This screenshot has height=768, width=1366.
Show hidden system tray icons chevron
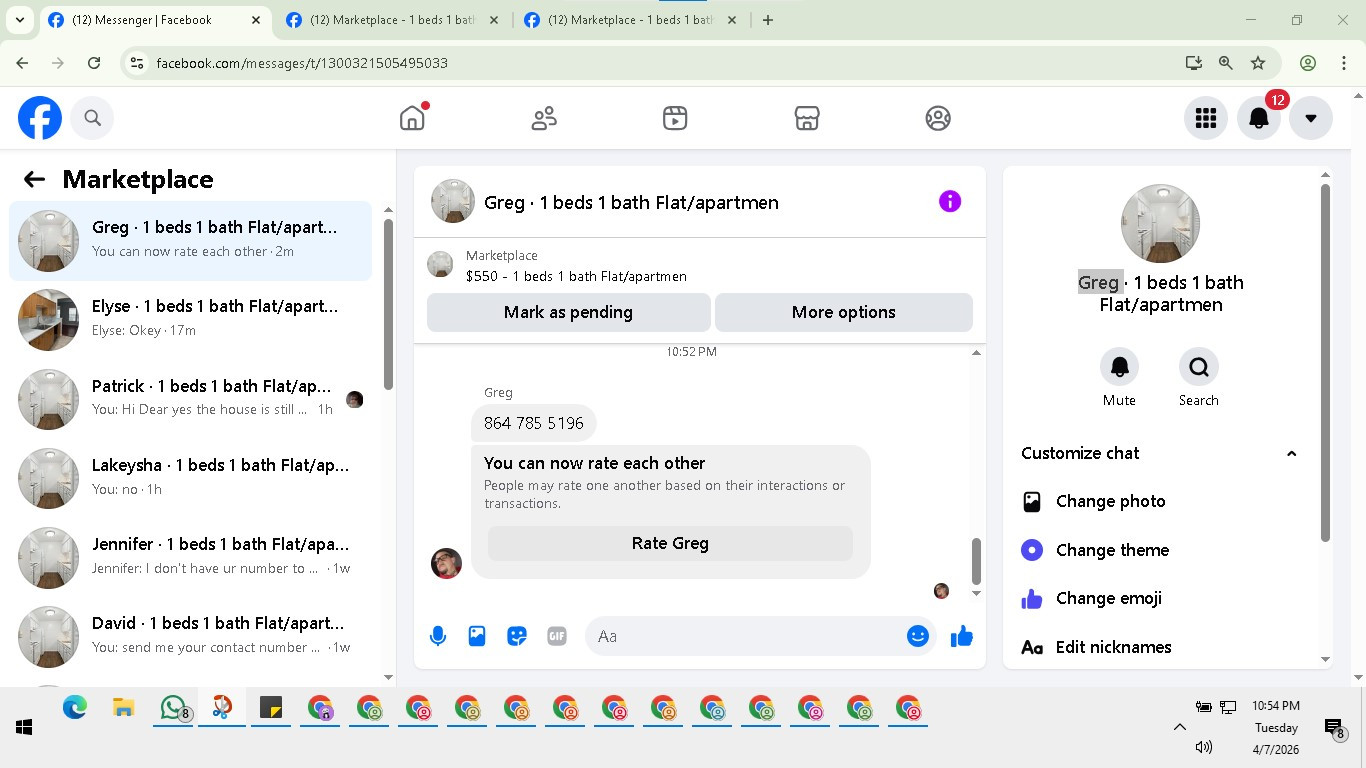click(x=1179, y=727)
